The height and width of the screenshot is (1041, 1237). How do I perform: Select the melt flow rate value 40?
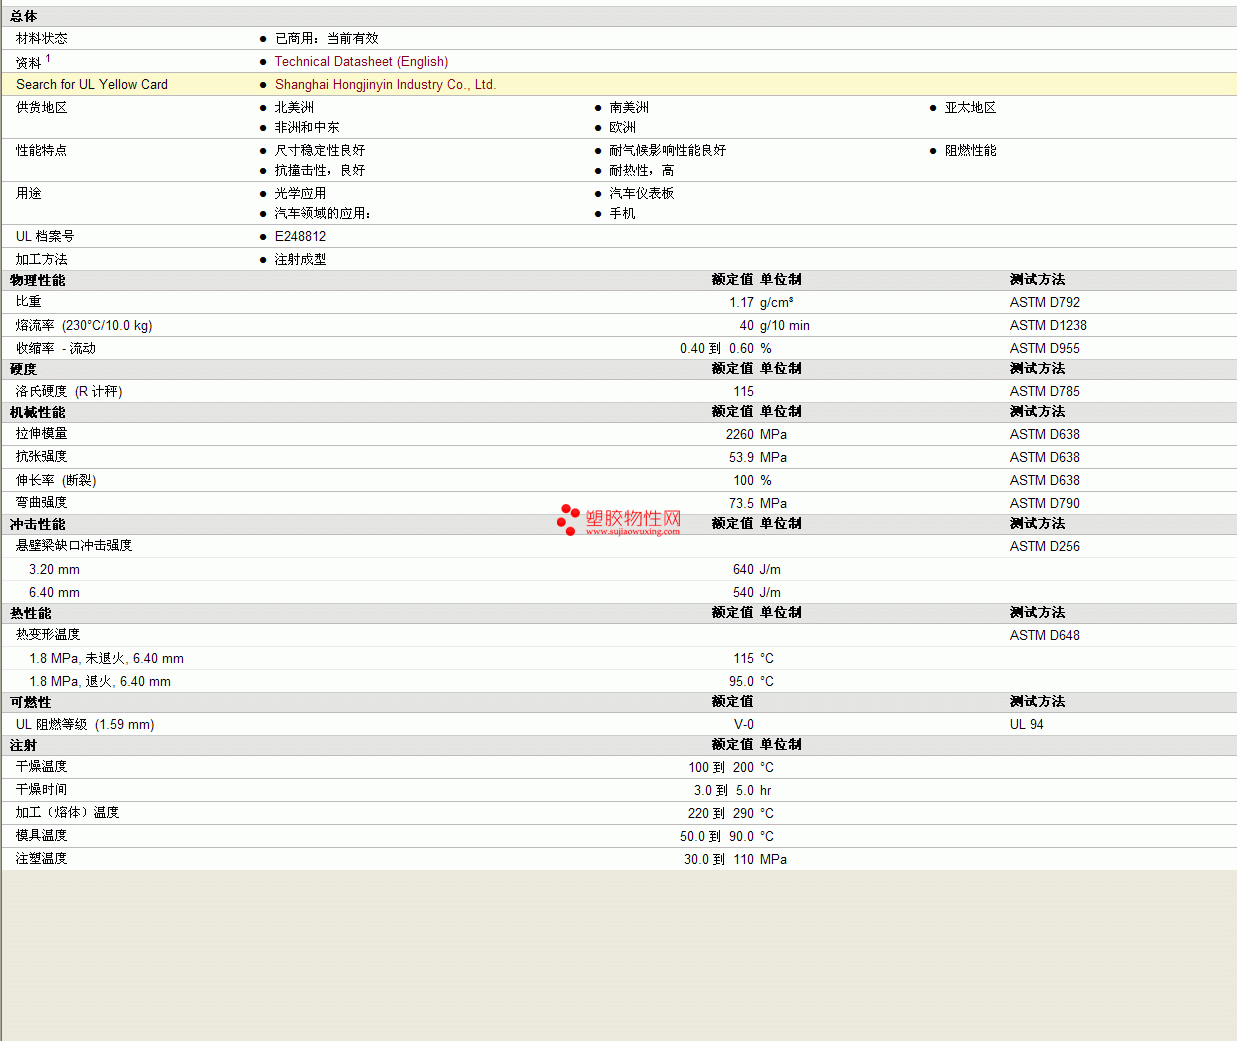pos(747,326)
